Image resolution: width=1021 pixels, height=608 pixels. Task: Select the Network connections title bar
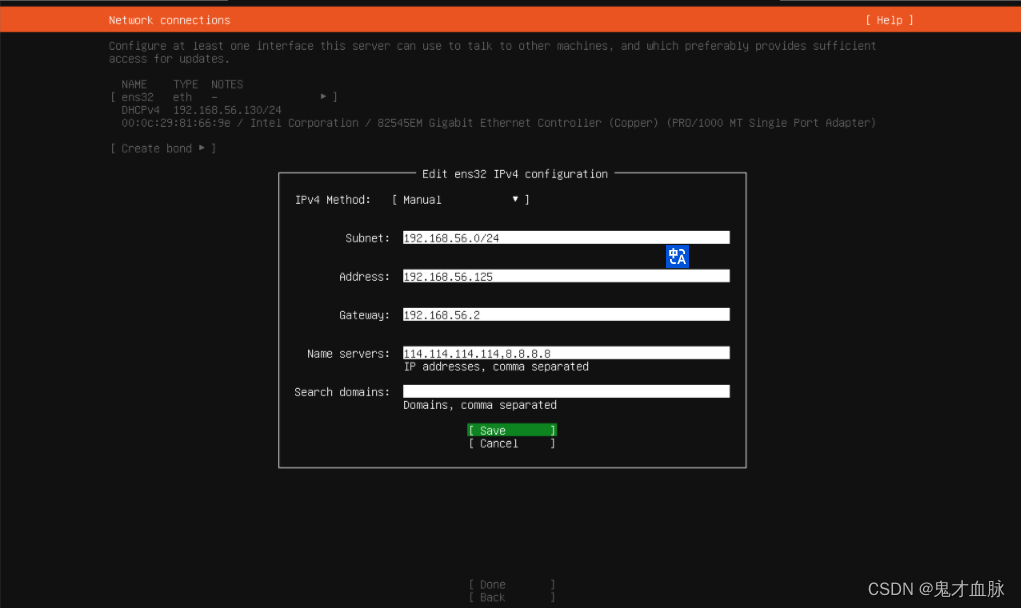[169, 19]
